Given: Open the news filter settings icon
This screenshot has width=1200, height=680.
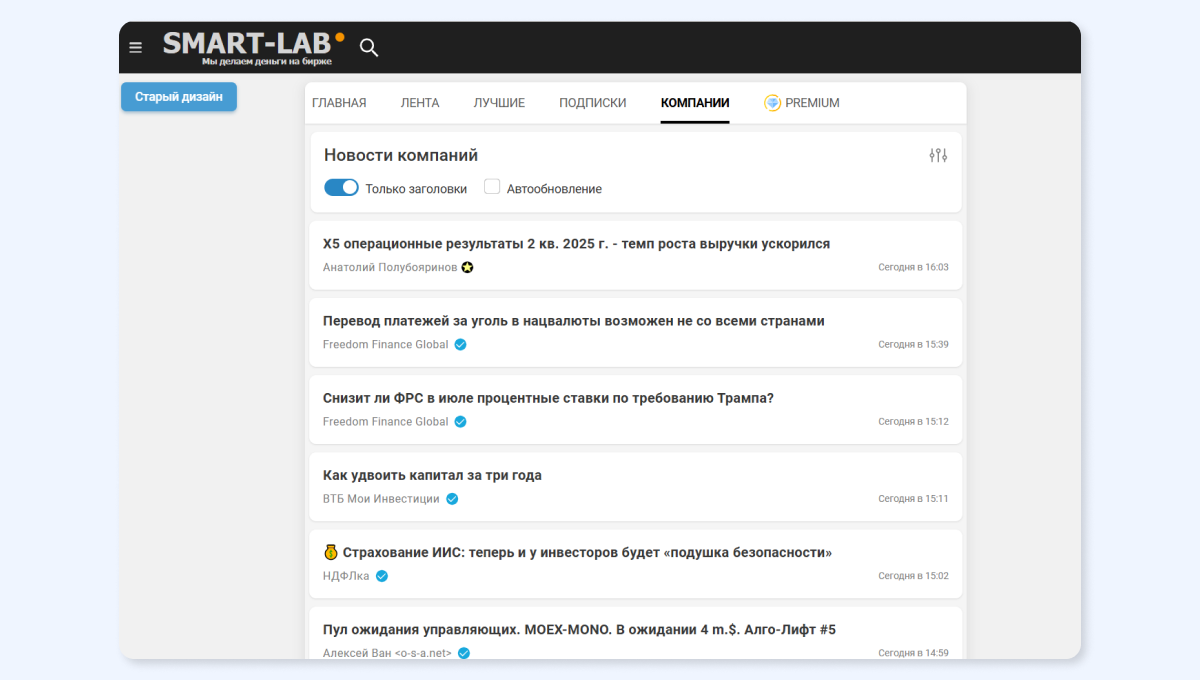Looking at the screenshot, I should point(938,155).
